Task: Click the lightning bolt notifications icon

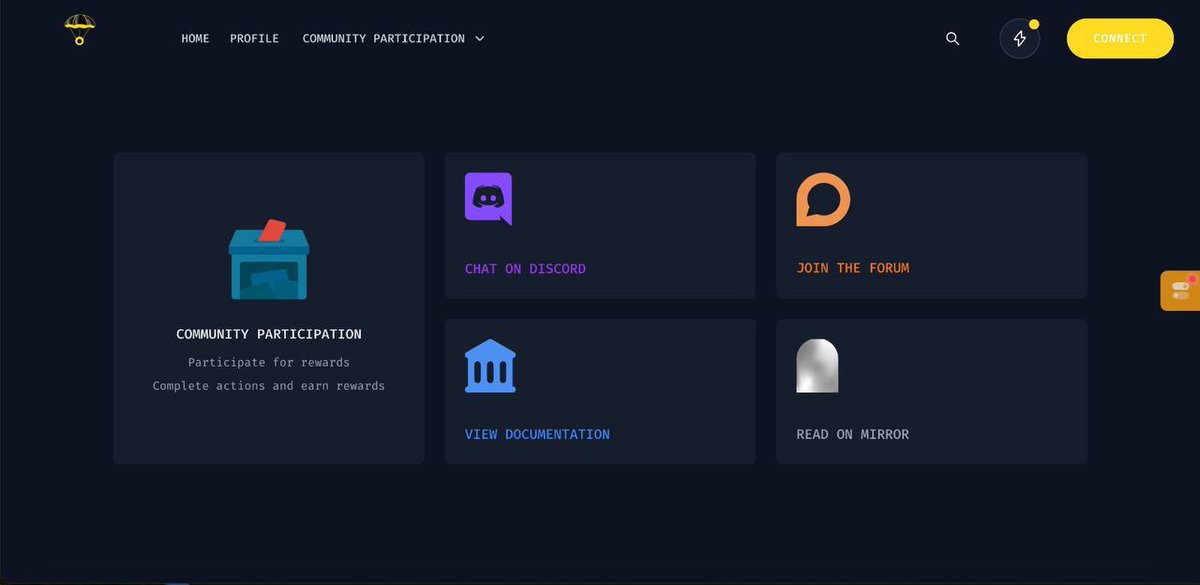Action: (1019, 39)
